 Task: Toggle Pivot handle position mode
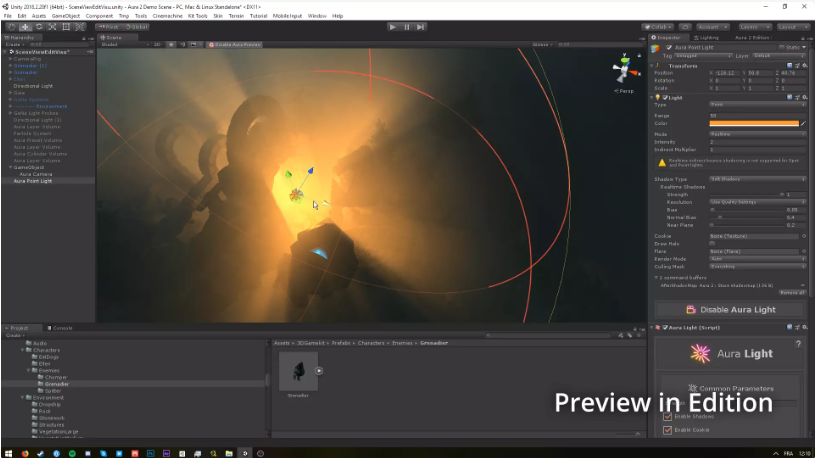pyautogui.click(x=109, y=27)
